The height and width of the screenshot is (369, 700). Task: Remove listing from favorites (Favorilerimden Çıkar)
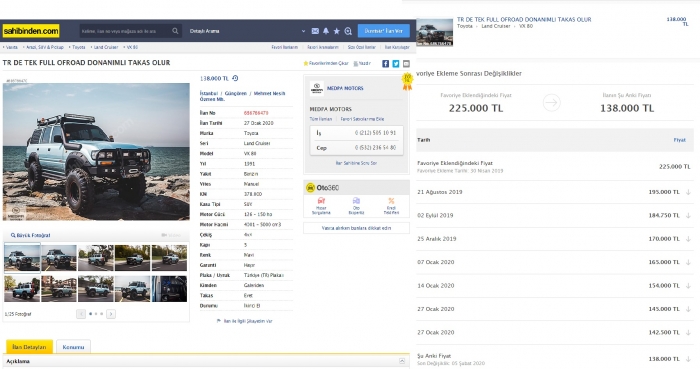pyautogui.click(x=326, y=63)
